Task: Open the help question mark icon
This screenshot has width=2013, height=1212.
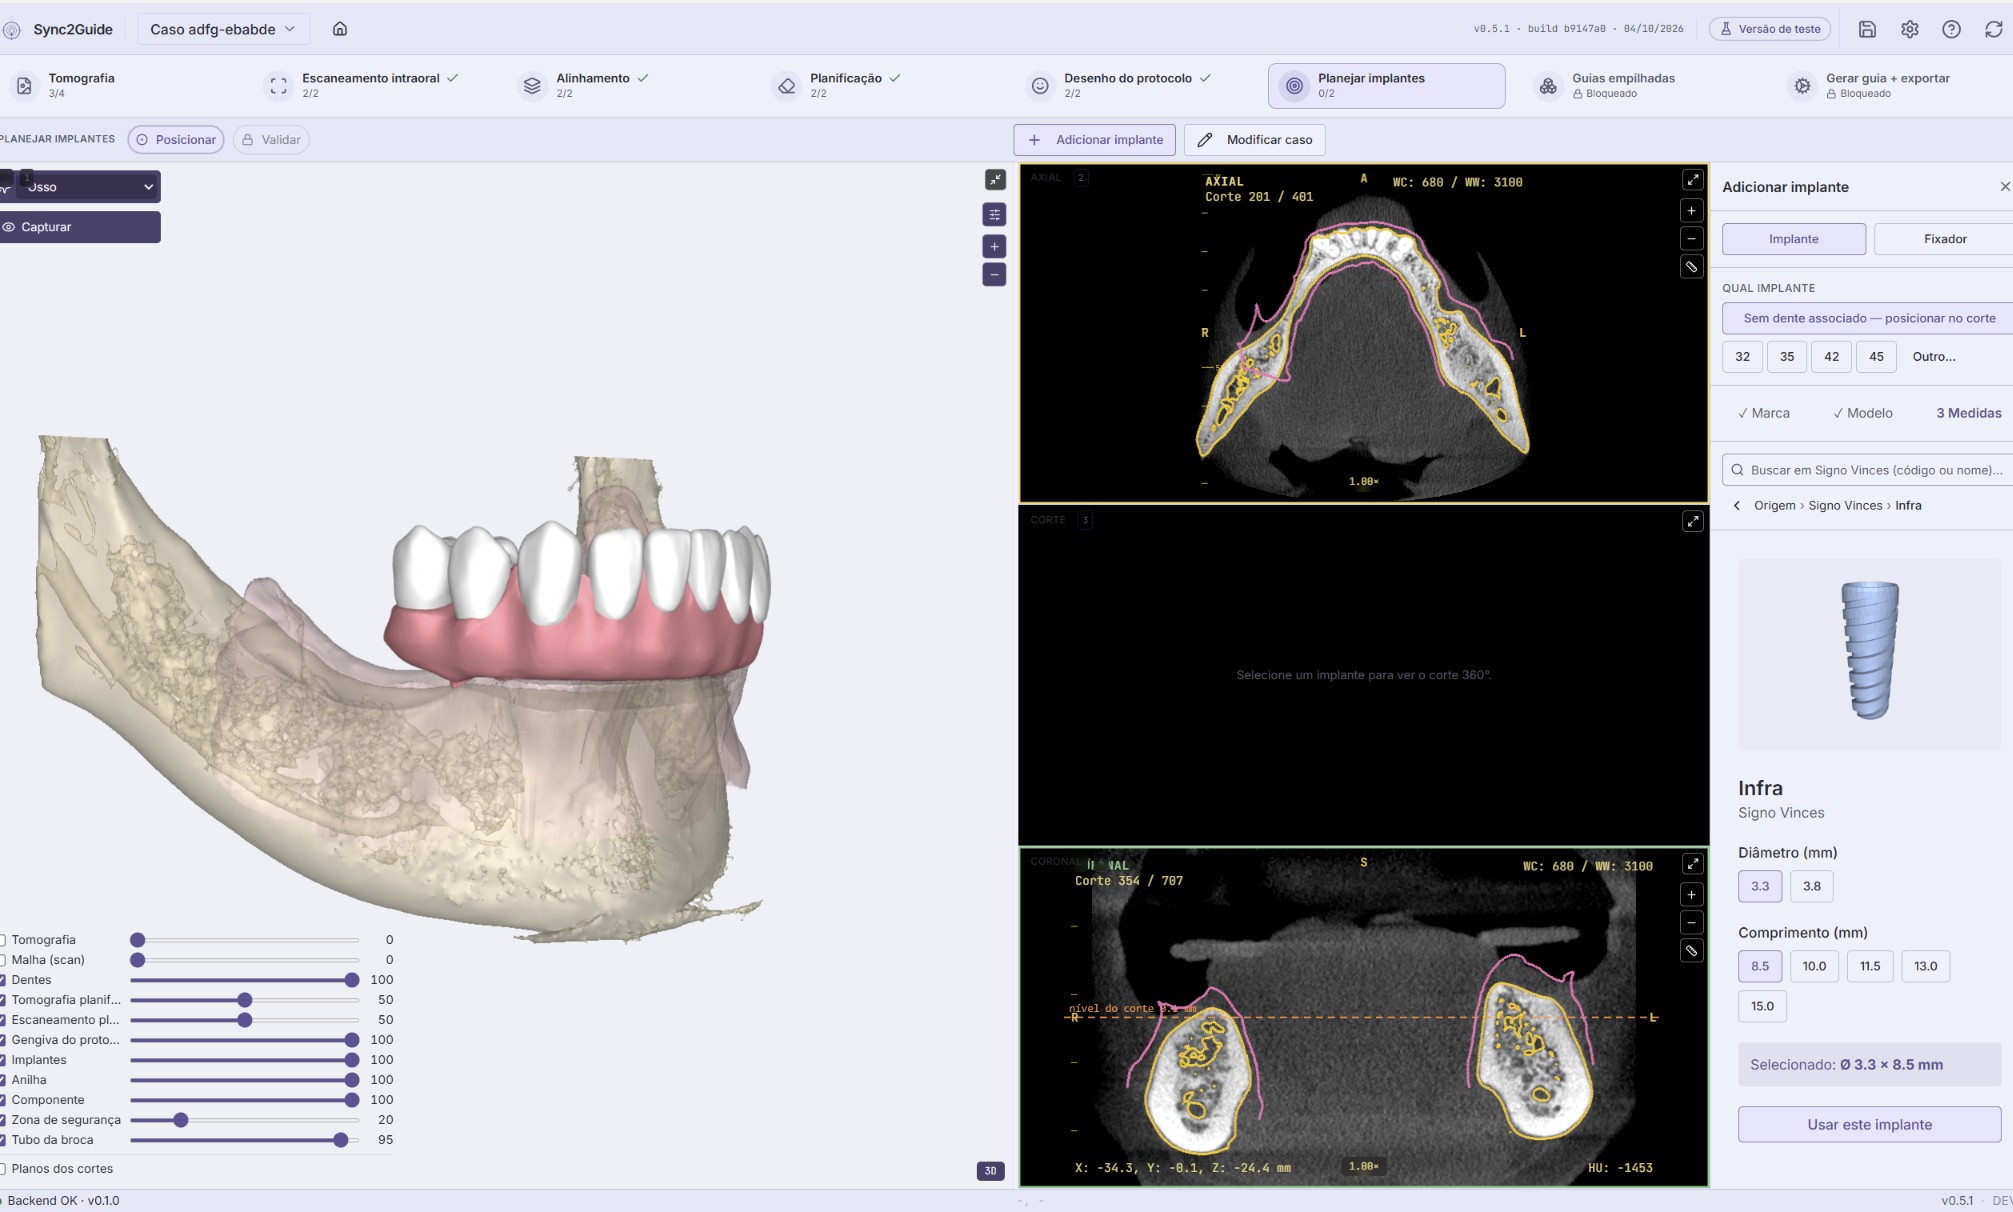Action: pos(1951,29)
